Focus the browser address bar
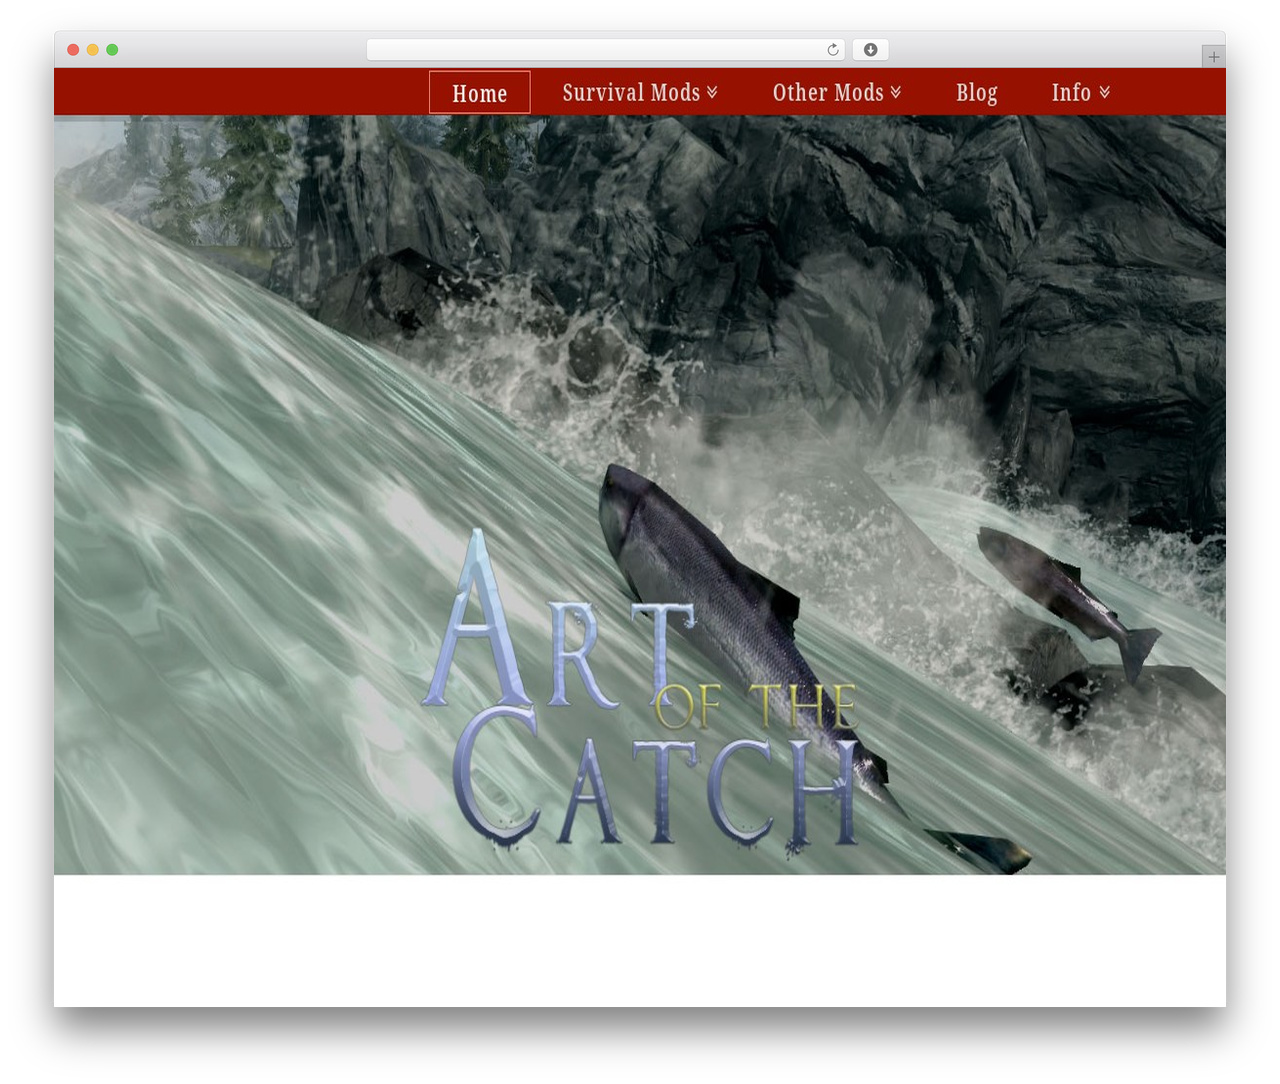 [606, 50]
